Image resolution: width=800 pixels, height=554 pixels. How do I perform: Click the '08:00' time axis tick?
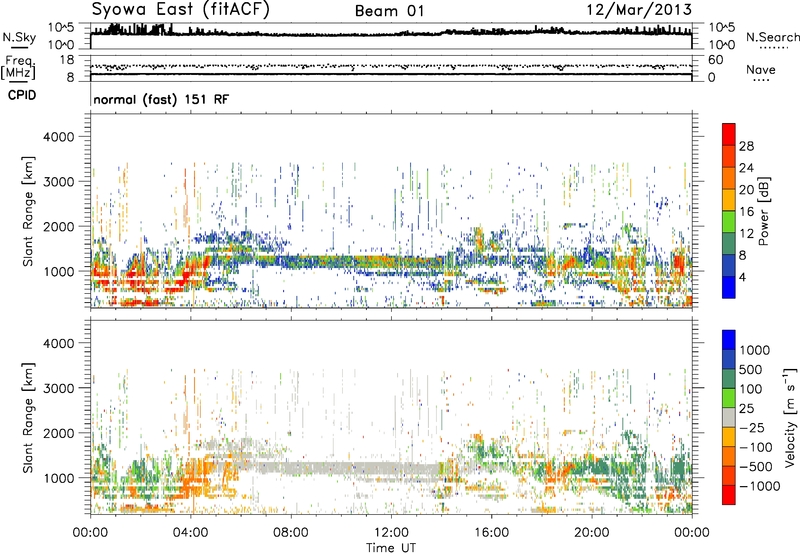(x=290, y=533)
